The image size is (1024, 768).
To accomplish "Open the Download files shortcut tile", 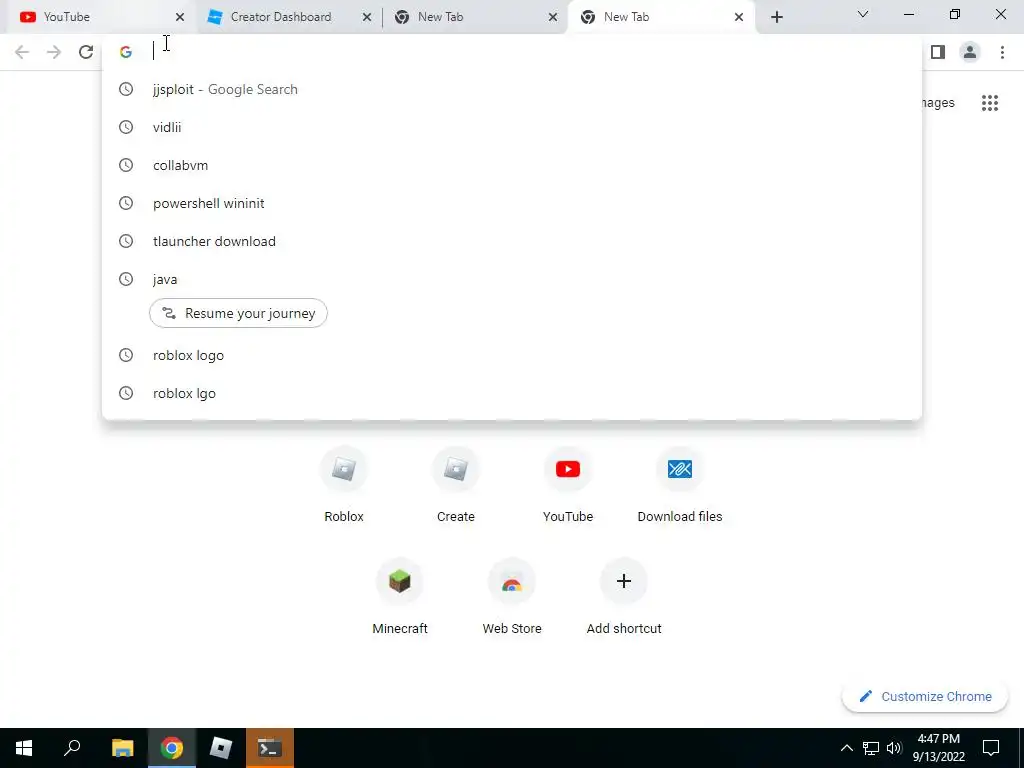I will (x=680, y=486).
